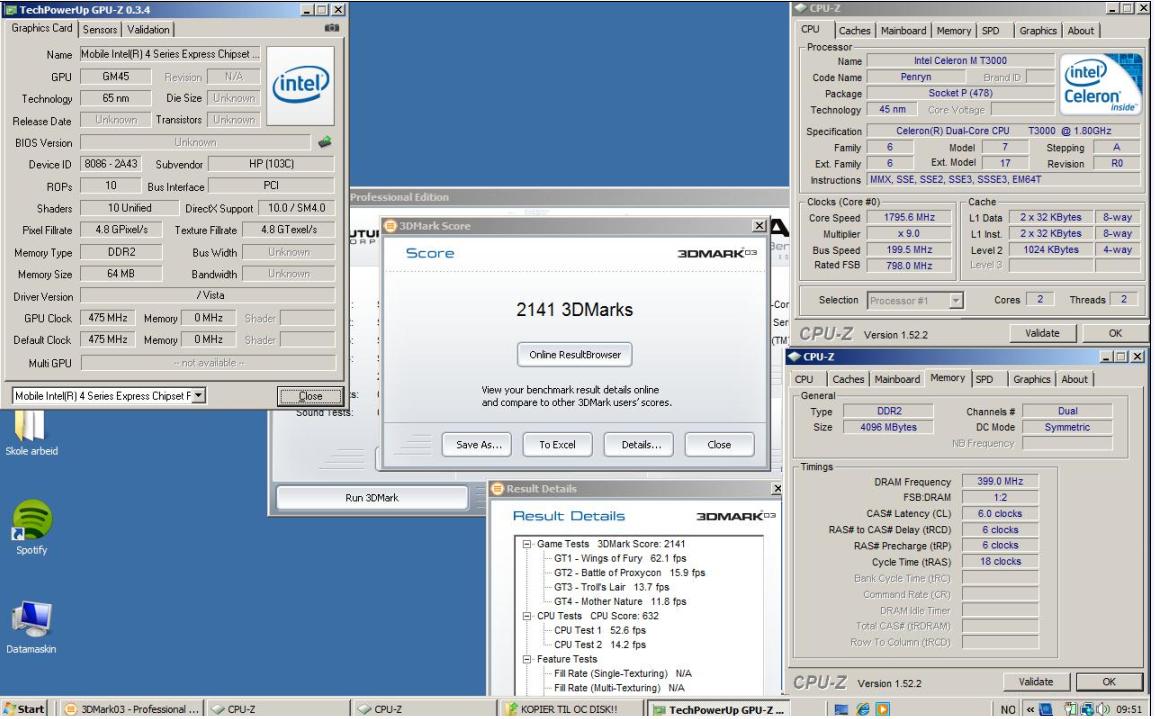Open Graphics tab in upper CPU-Z window
The image size is (1155, 719).
1038,30
